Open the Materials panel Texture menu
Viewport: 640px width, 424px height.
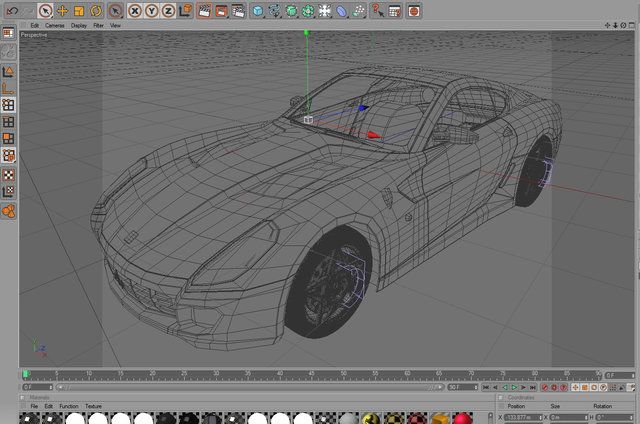93,406
